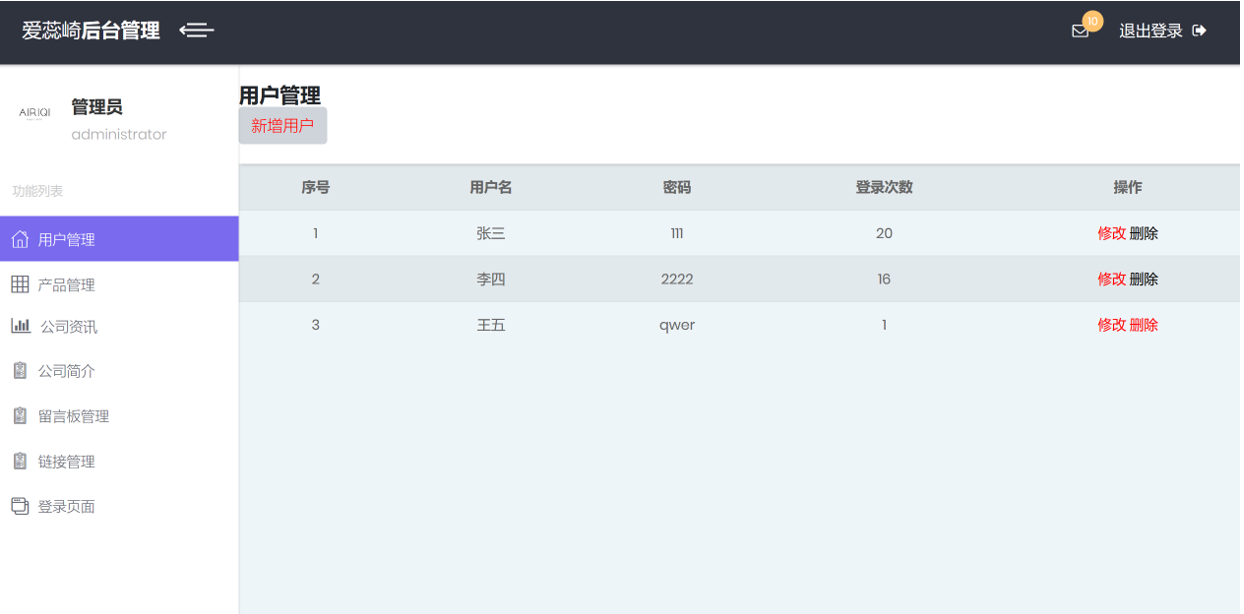
Task: Click the 用户管理 page heading
Action: (x=280, y=95)
